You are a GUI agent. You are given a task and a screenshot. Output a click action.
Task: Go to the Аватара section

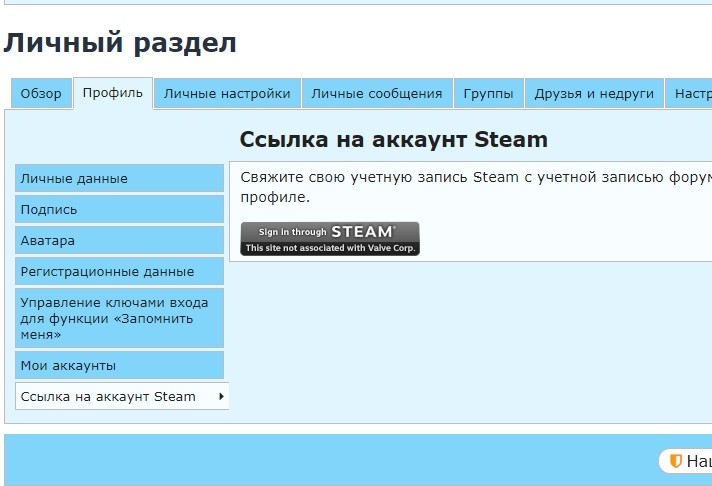pos(119,241)
